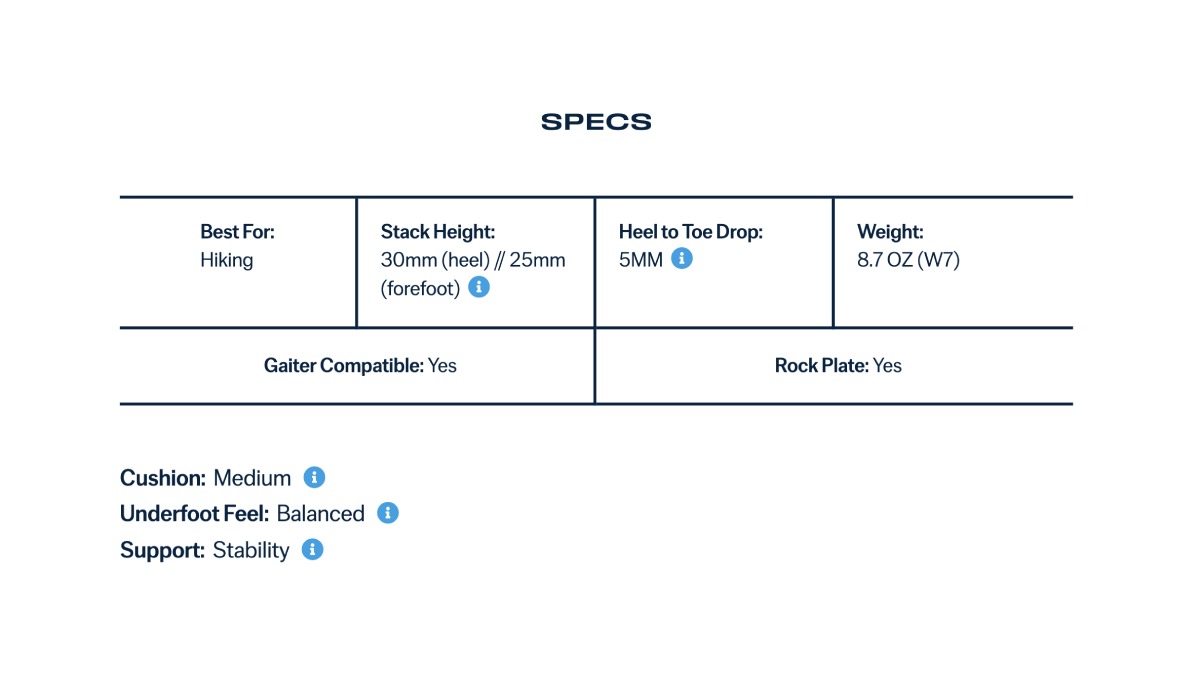Click the "Underfoot Feel:" label
1200x687 pixels.
coord(194,514)
